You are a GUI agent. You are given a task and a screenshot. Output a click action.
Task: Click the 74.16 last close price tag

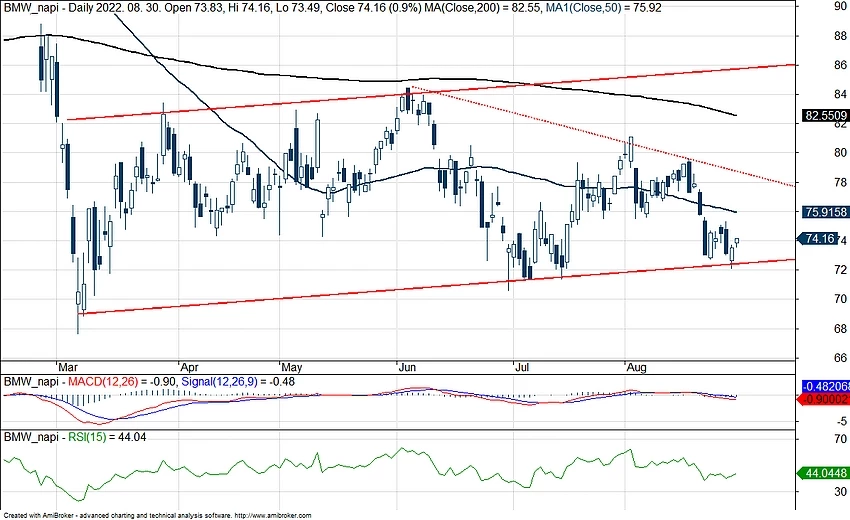[820, 238]
